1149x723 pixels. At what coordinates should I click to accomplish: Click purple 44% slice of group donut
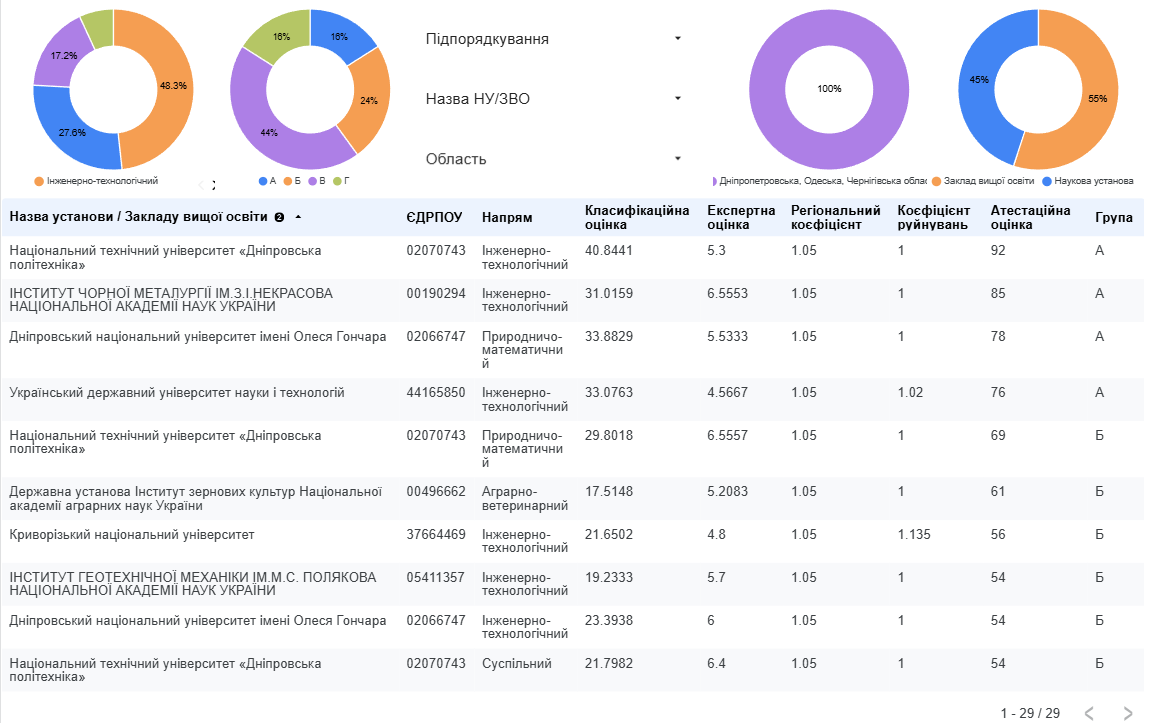[268, 133]
